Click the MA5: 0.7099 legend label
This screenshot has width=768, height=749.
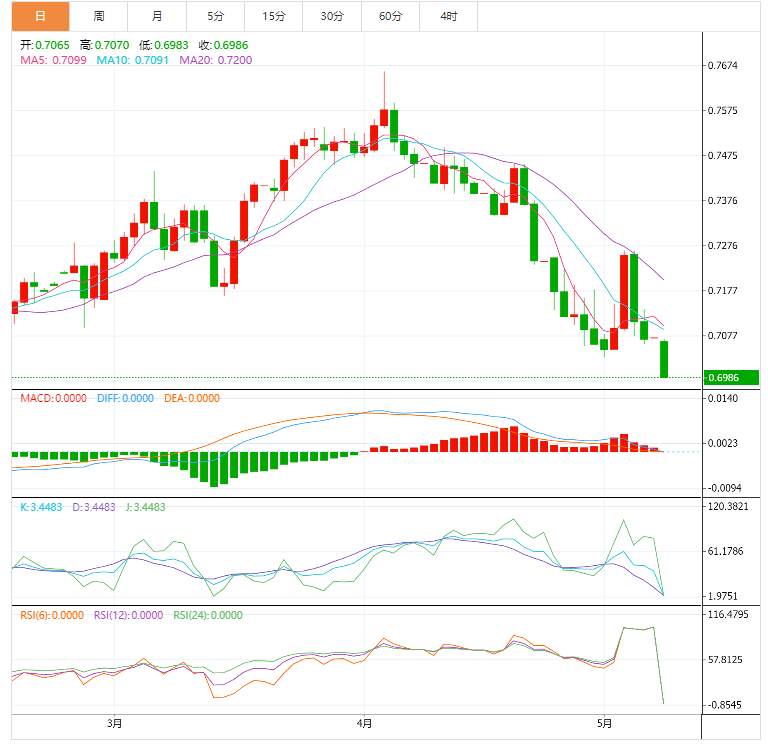[53, 60]
